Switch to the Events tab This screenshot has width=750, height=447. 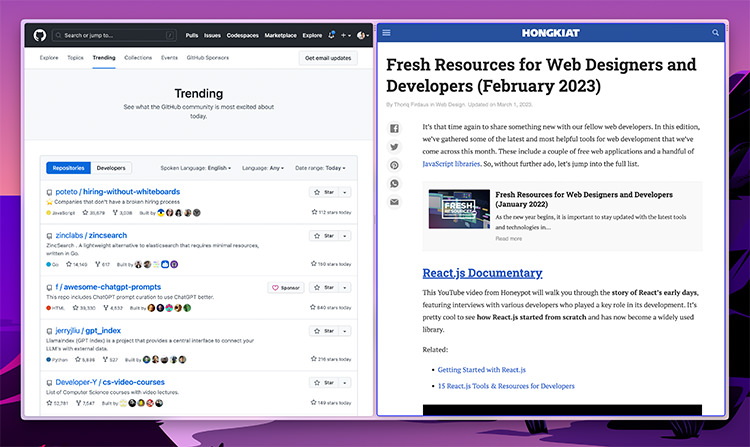pos(169,58)
